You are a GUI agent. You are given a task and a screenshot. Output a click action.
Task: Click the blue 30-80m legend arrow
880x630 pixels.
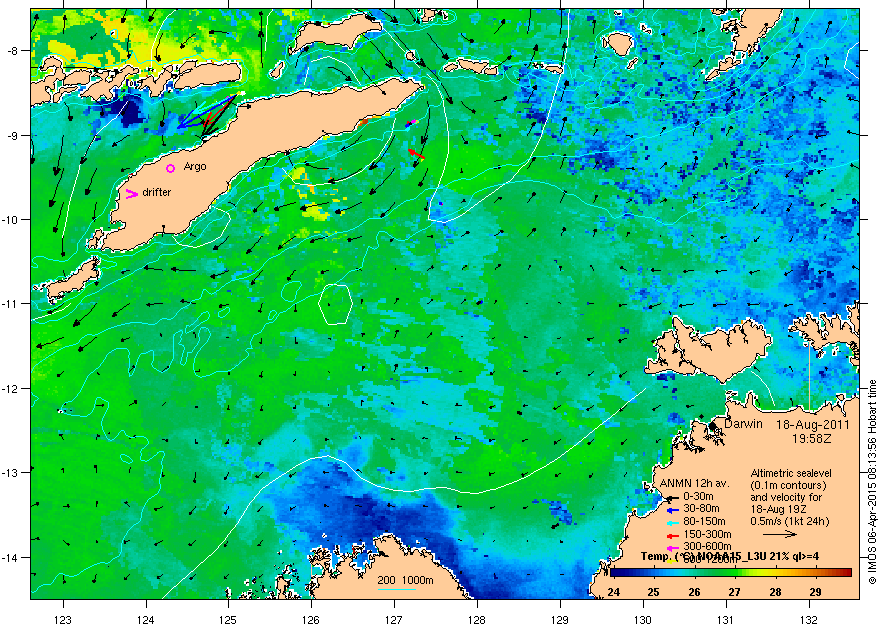click(673, 510)
